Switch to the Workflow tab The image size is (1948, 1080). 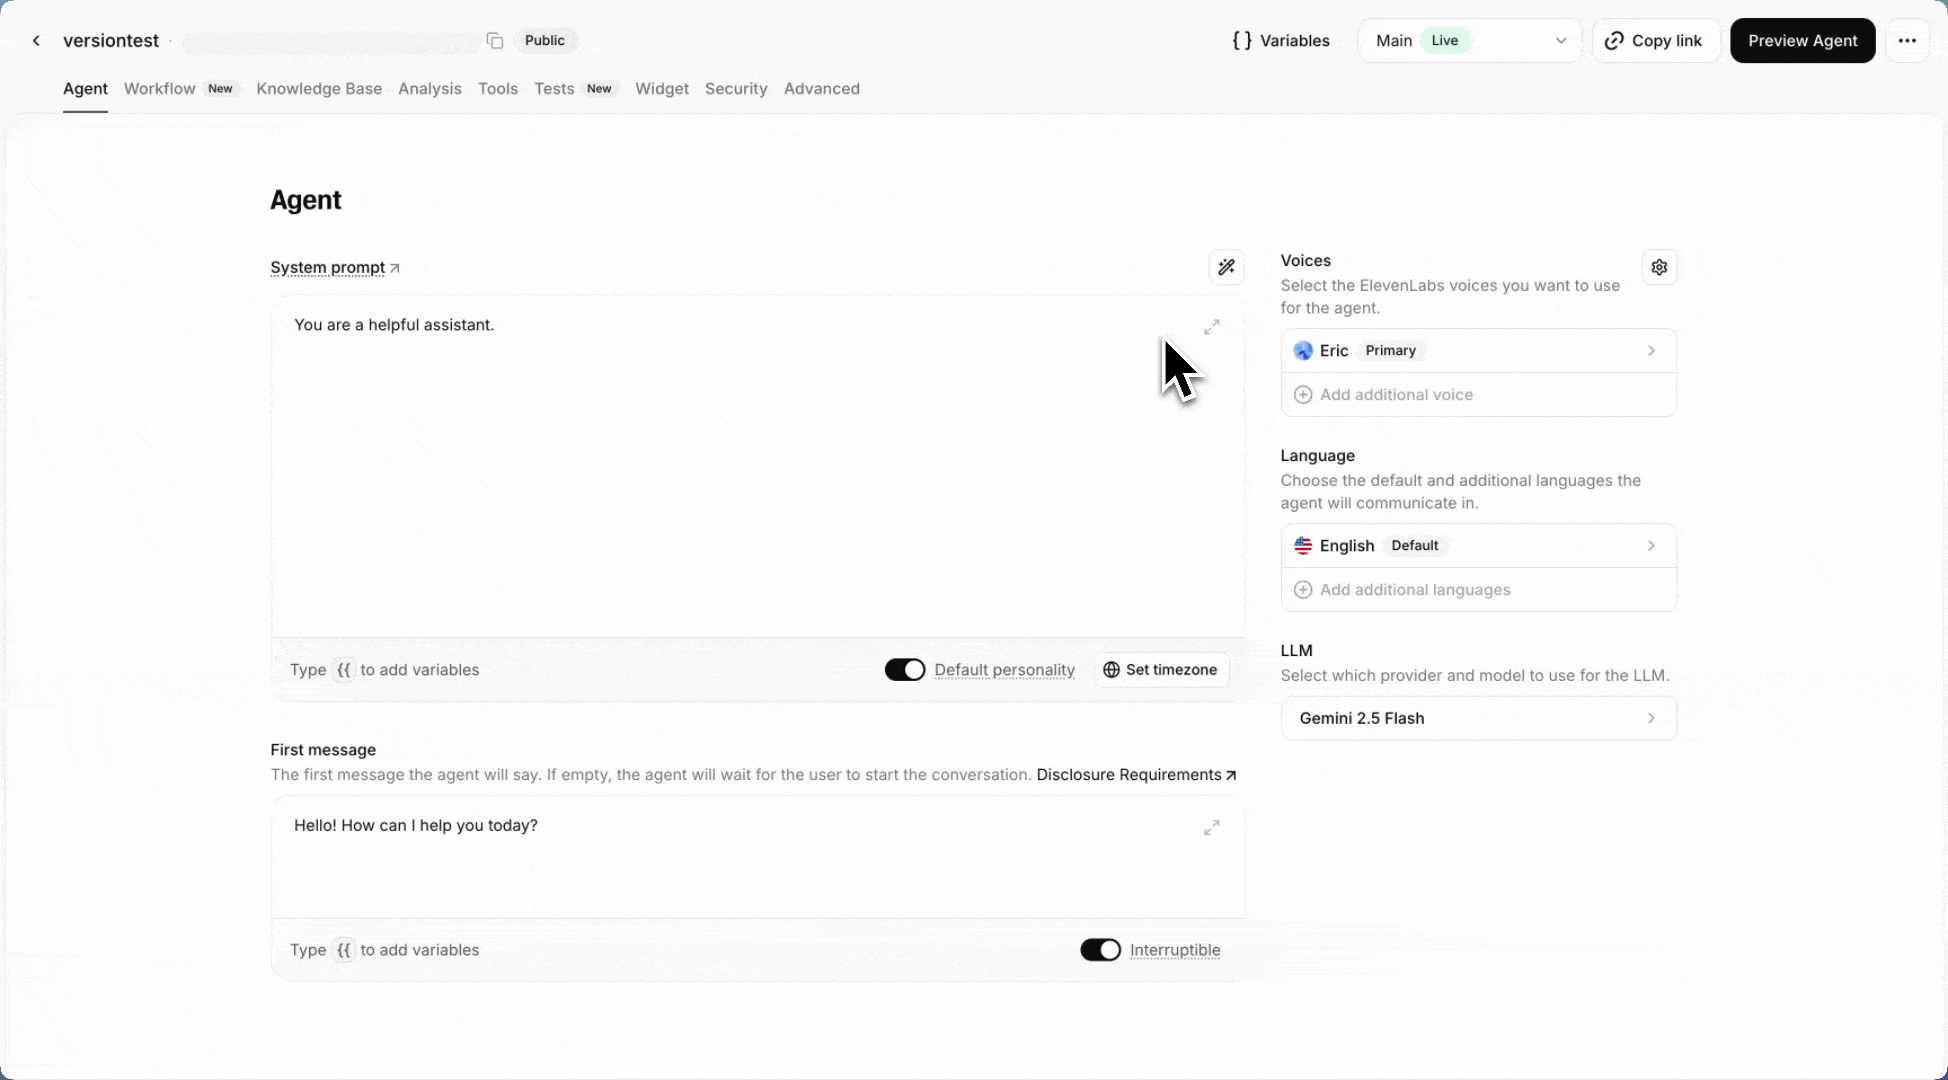pos(159,88)
